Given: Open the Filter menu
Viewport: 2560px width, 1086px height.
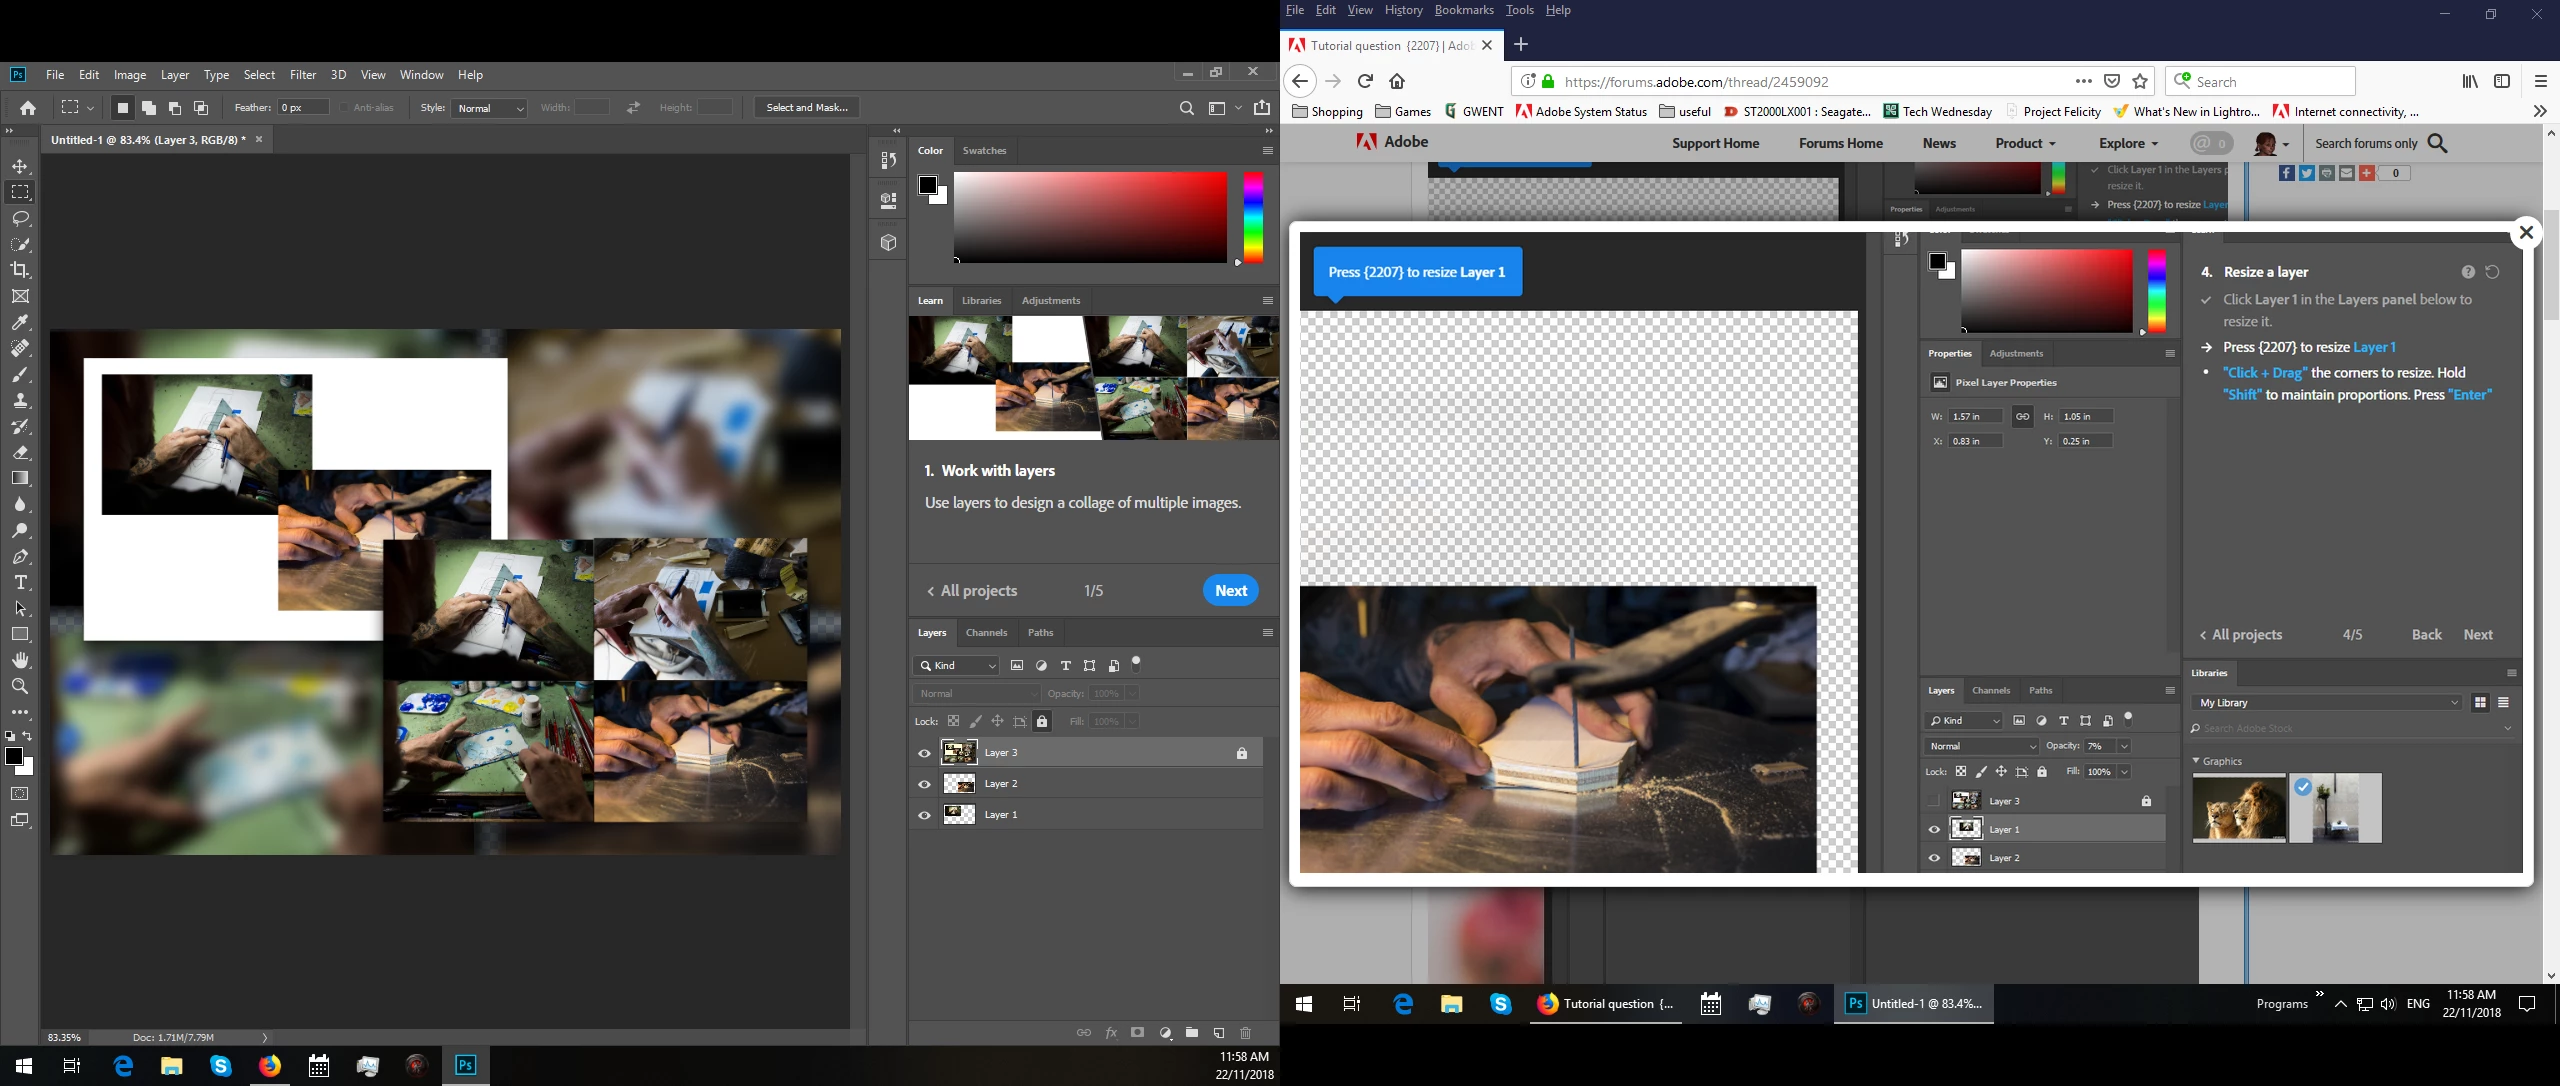Looking at the screenshot, I should click(302, 75).
